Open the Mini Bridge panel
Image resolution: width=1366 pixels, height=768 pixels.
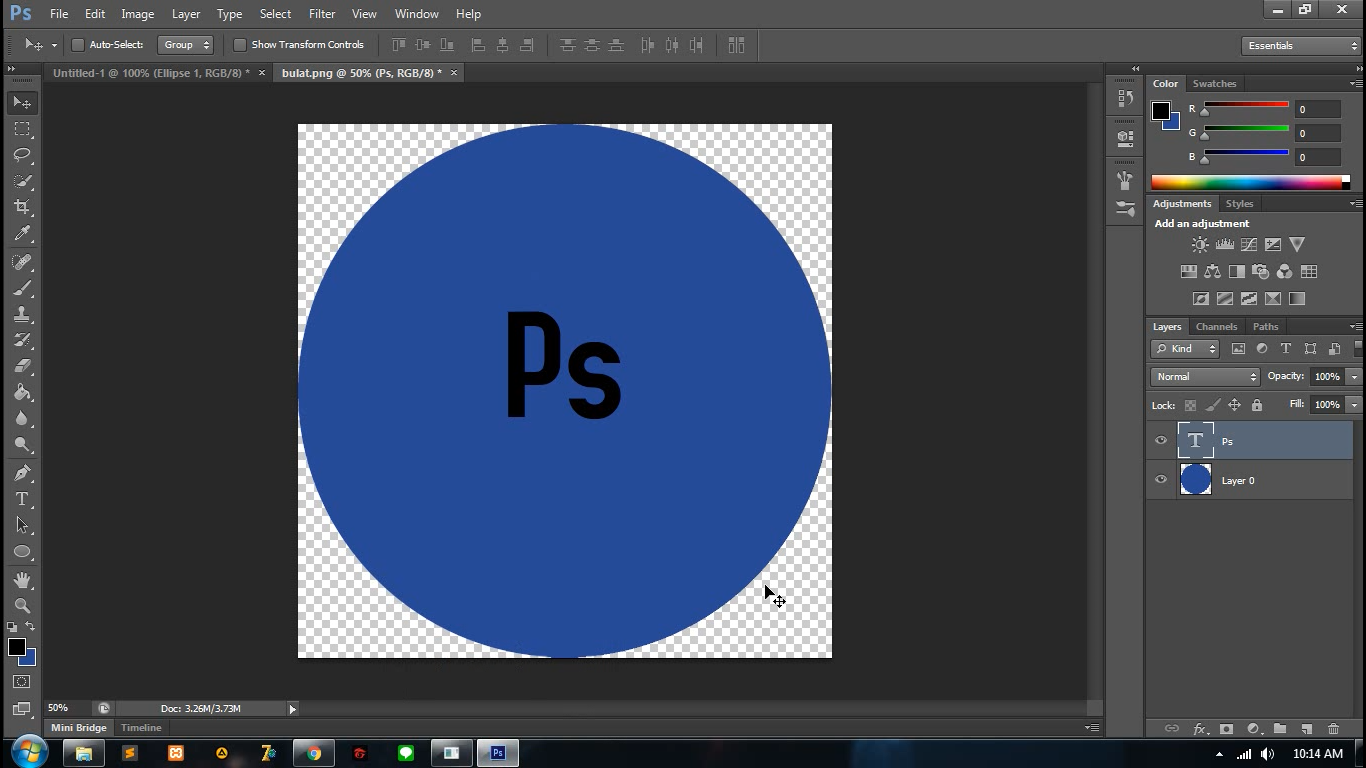[x=79, y=728]
